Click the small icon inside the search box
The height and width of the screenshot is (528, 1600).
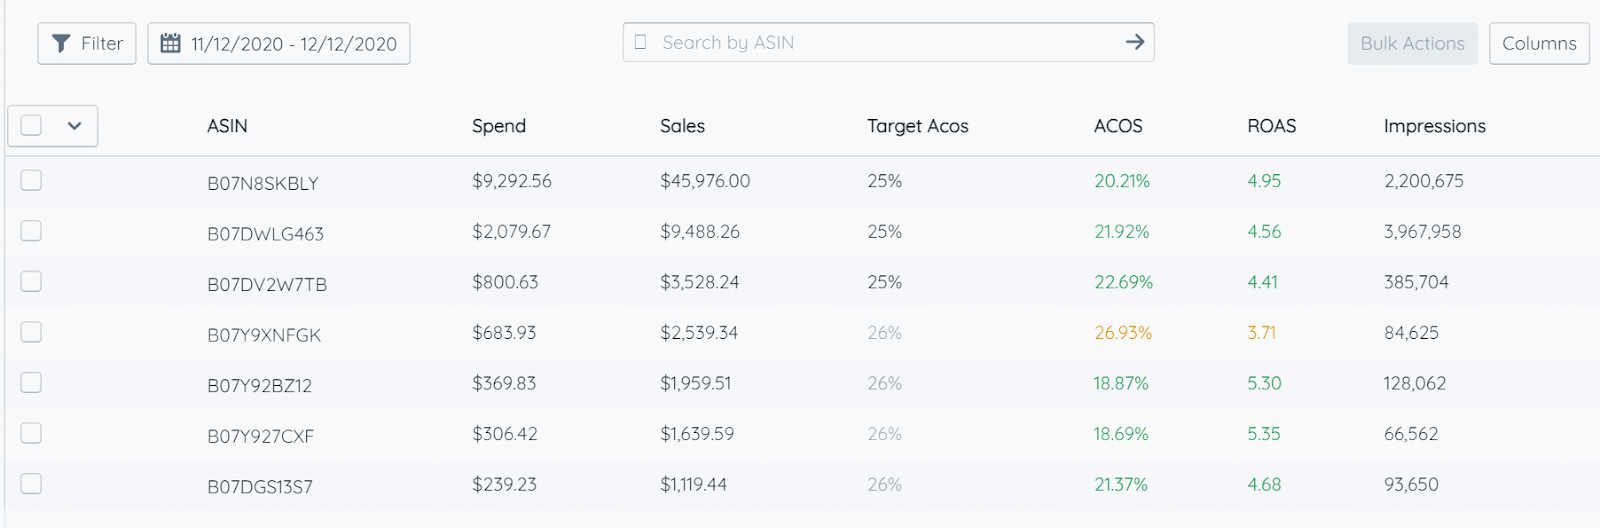[x=641, y=42]
